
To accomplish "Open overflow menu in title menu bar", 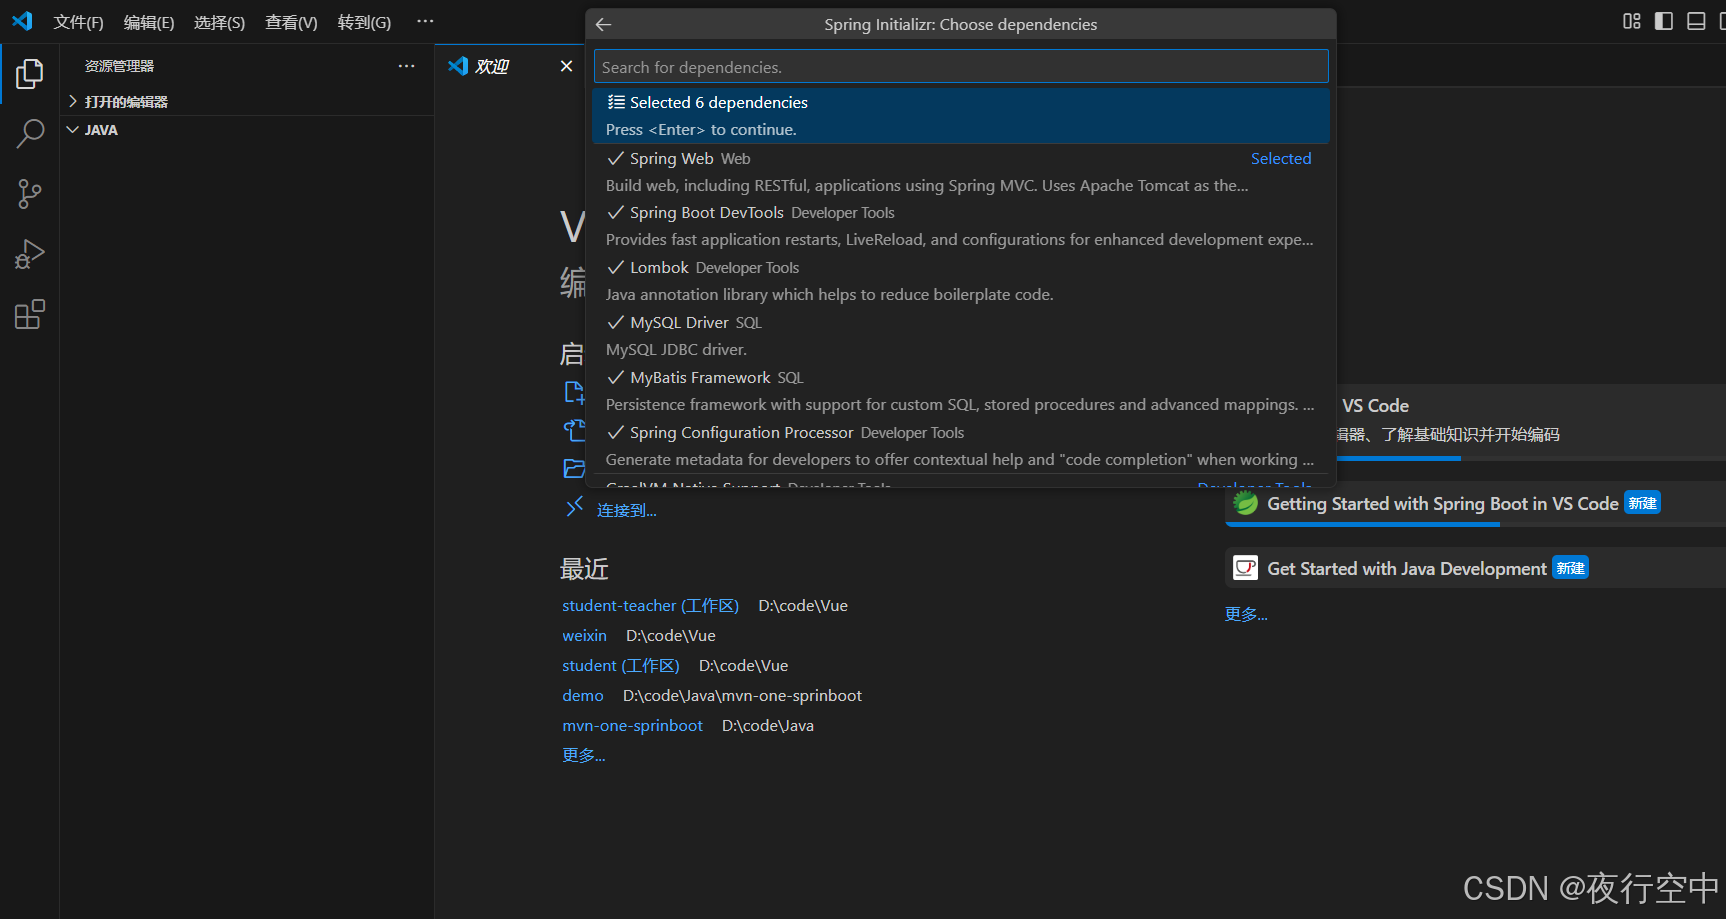I will coord(425,21).
